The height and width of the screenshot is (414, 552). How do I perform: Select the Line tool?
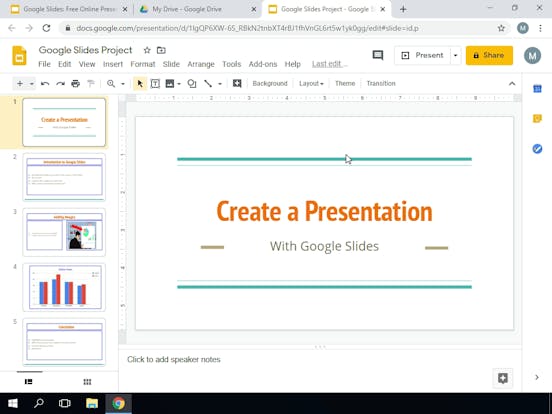[x=208, y=83]
